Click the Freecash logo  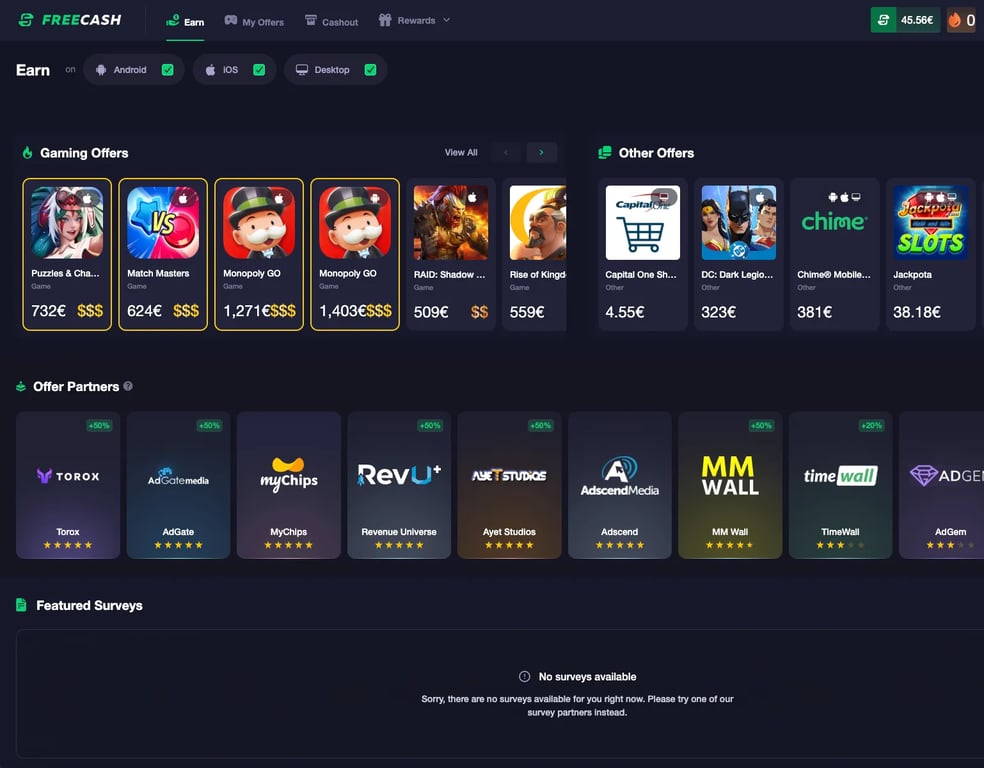70,20
